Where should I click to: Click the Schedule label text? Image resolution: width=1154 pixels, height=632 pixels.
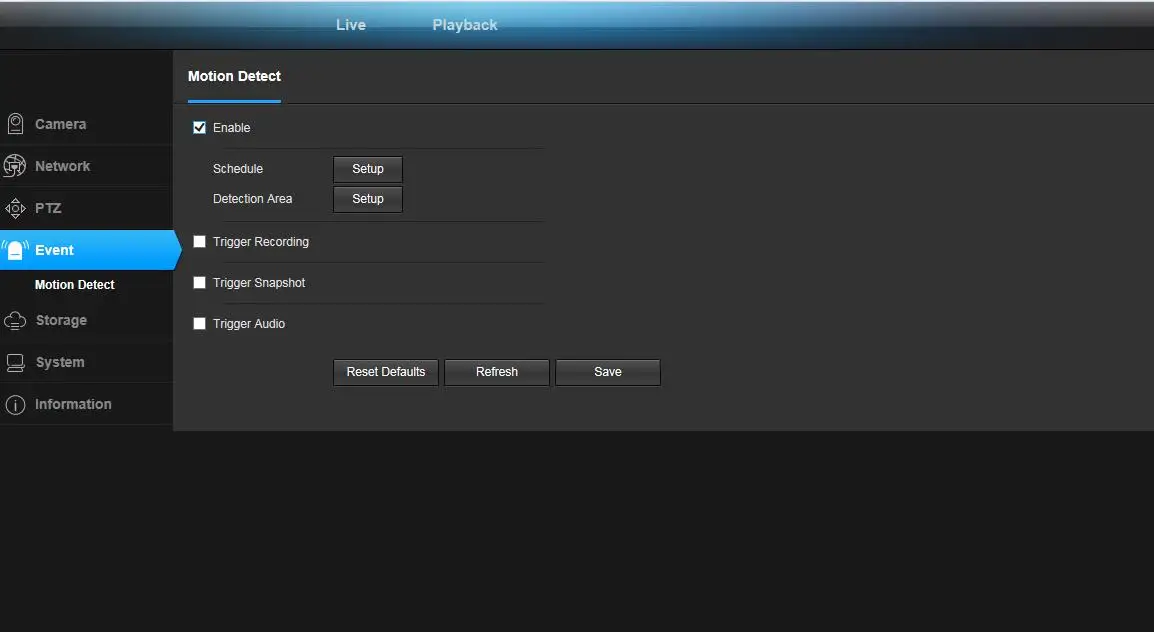pos(238,169)
